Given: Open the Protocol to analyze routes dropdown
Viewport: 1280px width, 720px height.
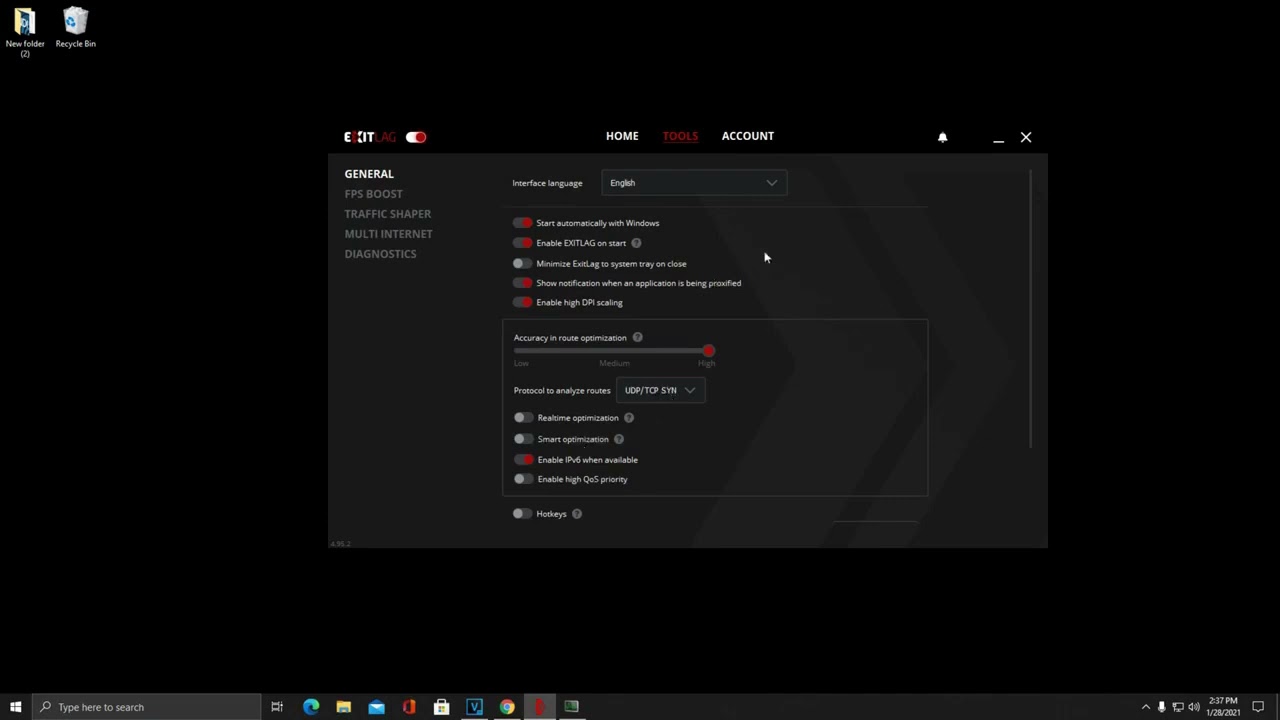Looking at the screenshot, I should [x=660, y=390].
